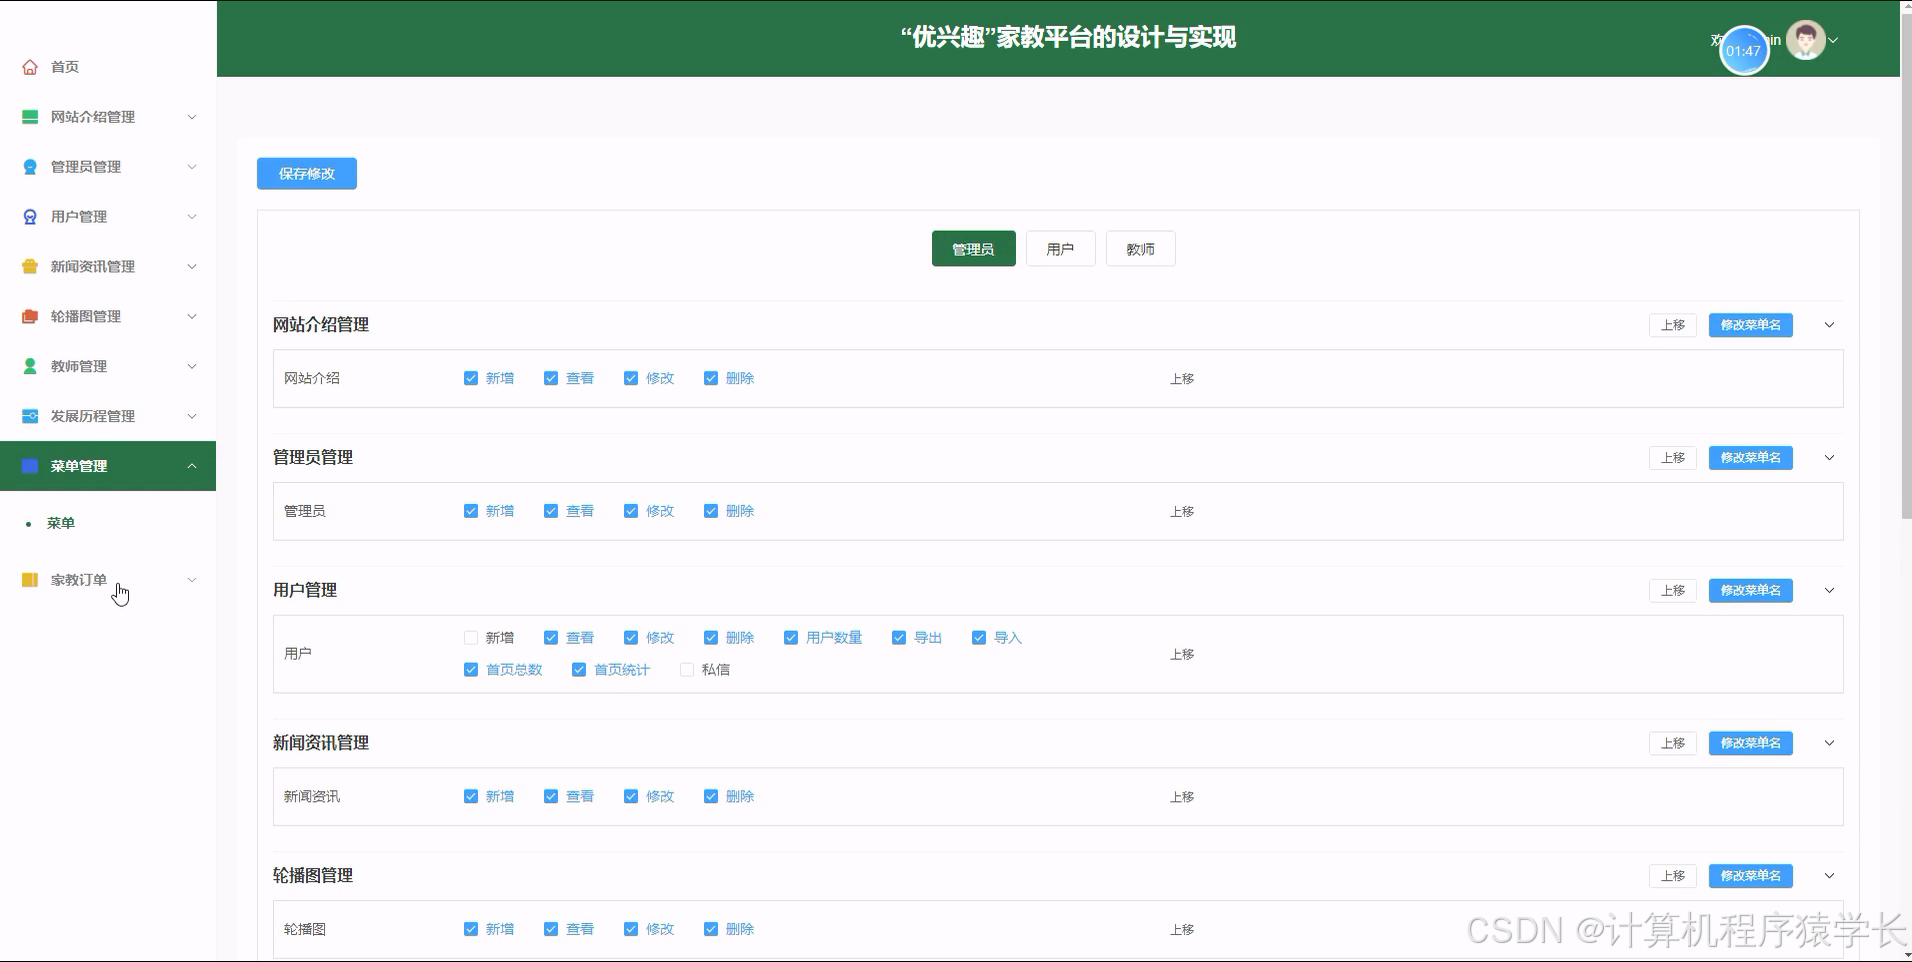Check the 私信 permission checkbox
Viewport: 1912px width, 962px height.
[687, 669]
